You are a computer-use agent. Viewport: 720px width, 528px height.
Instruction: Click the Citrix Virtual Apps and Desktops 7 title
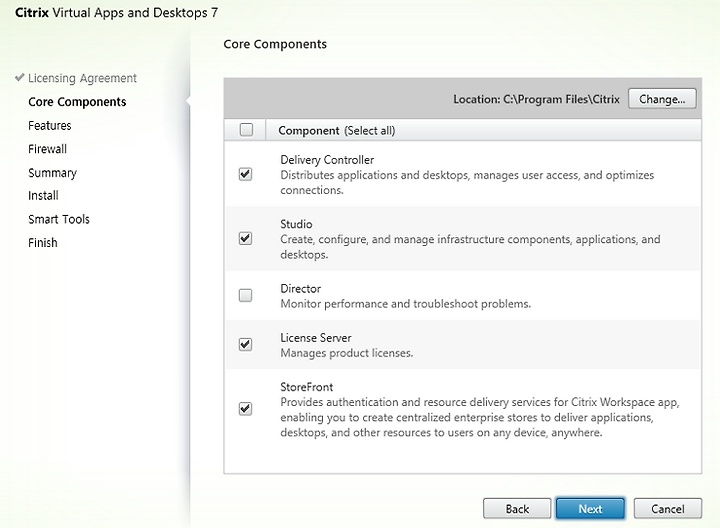click(117, 12)
